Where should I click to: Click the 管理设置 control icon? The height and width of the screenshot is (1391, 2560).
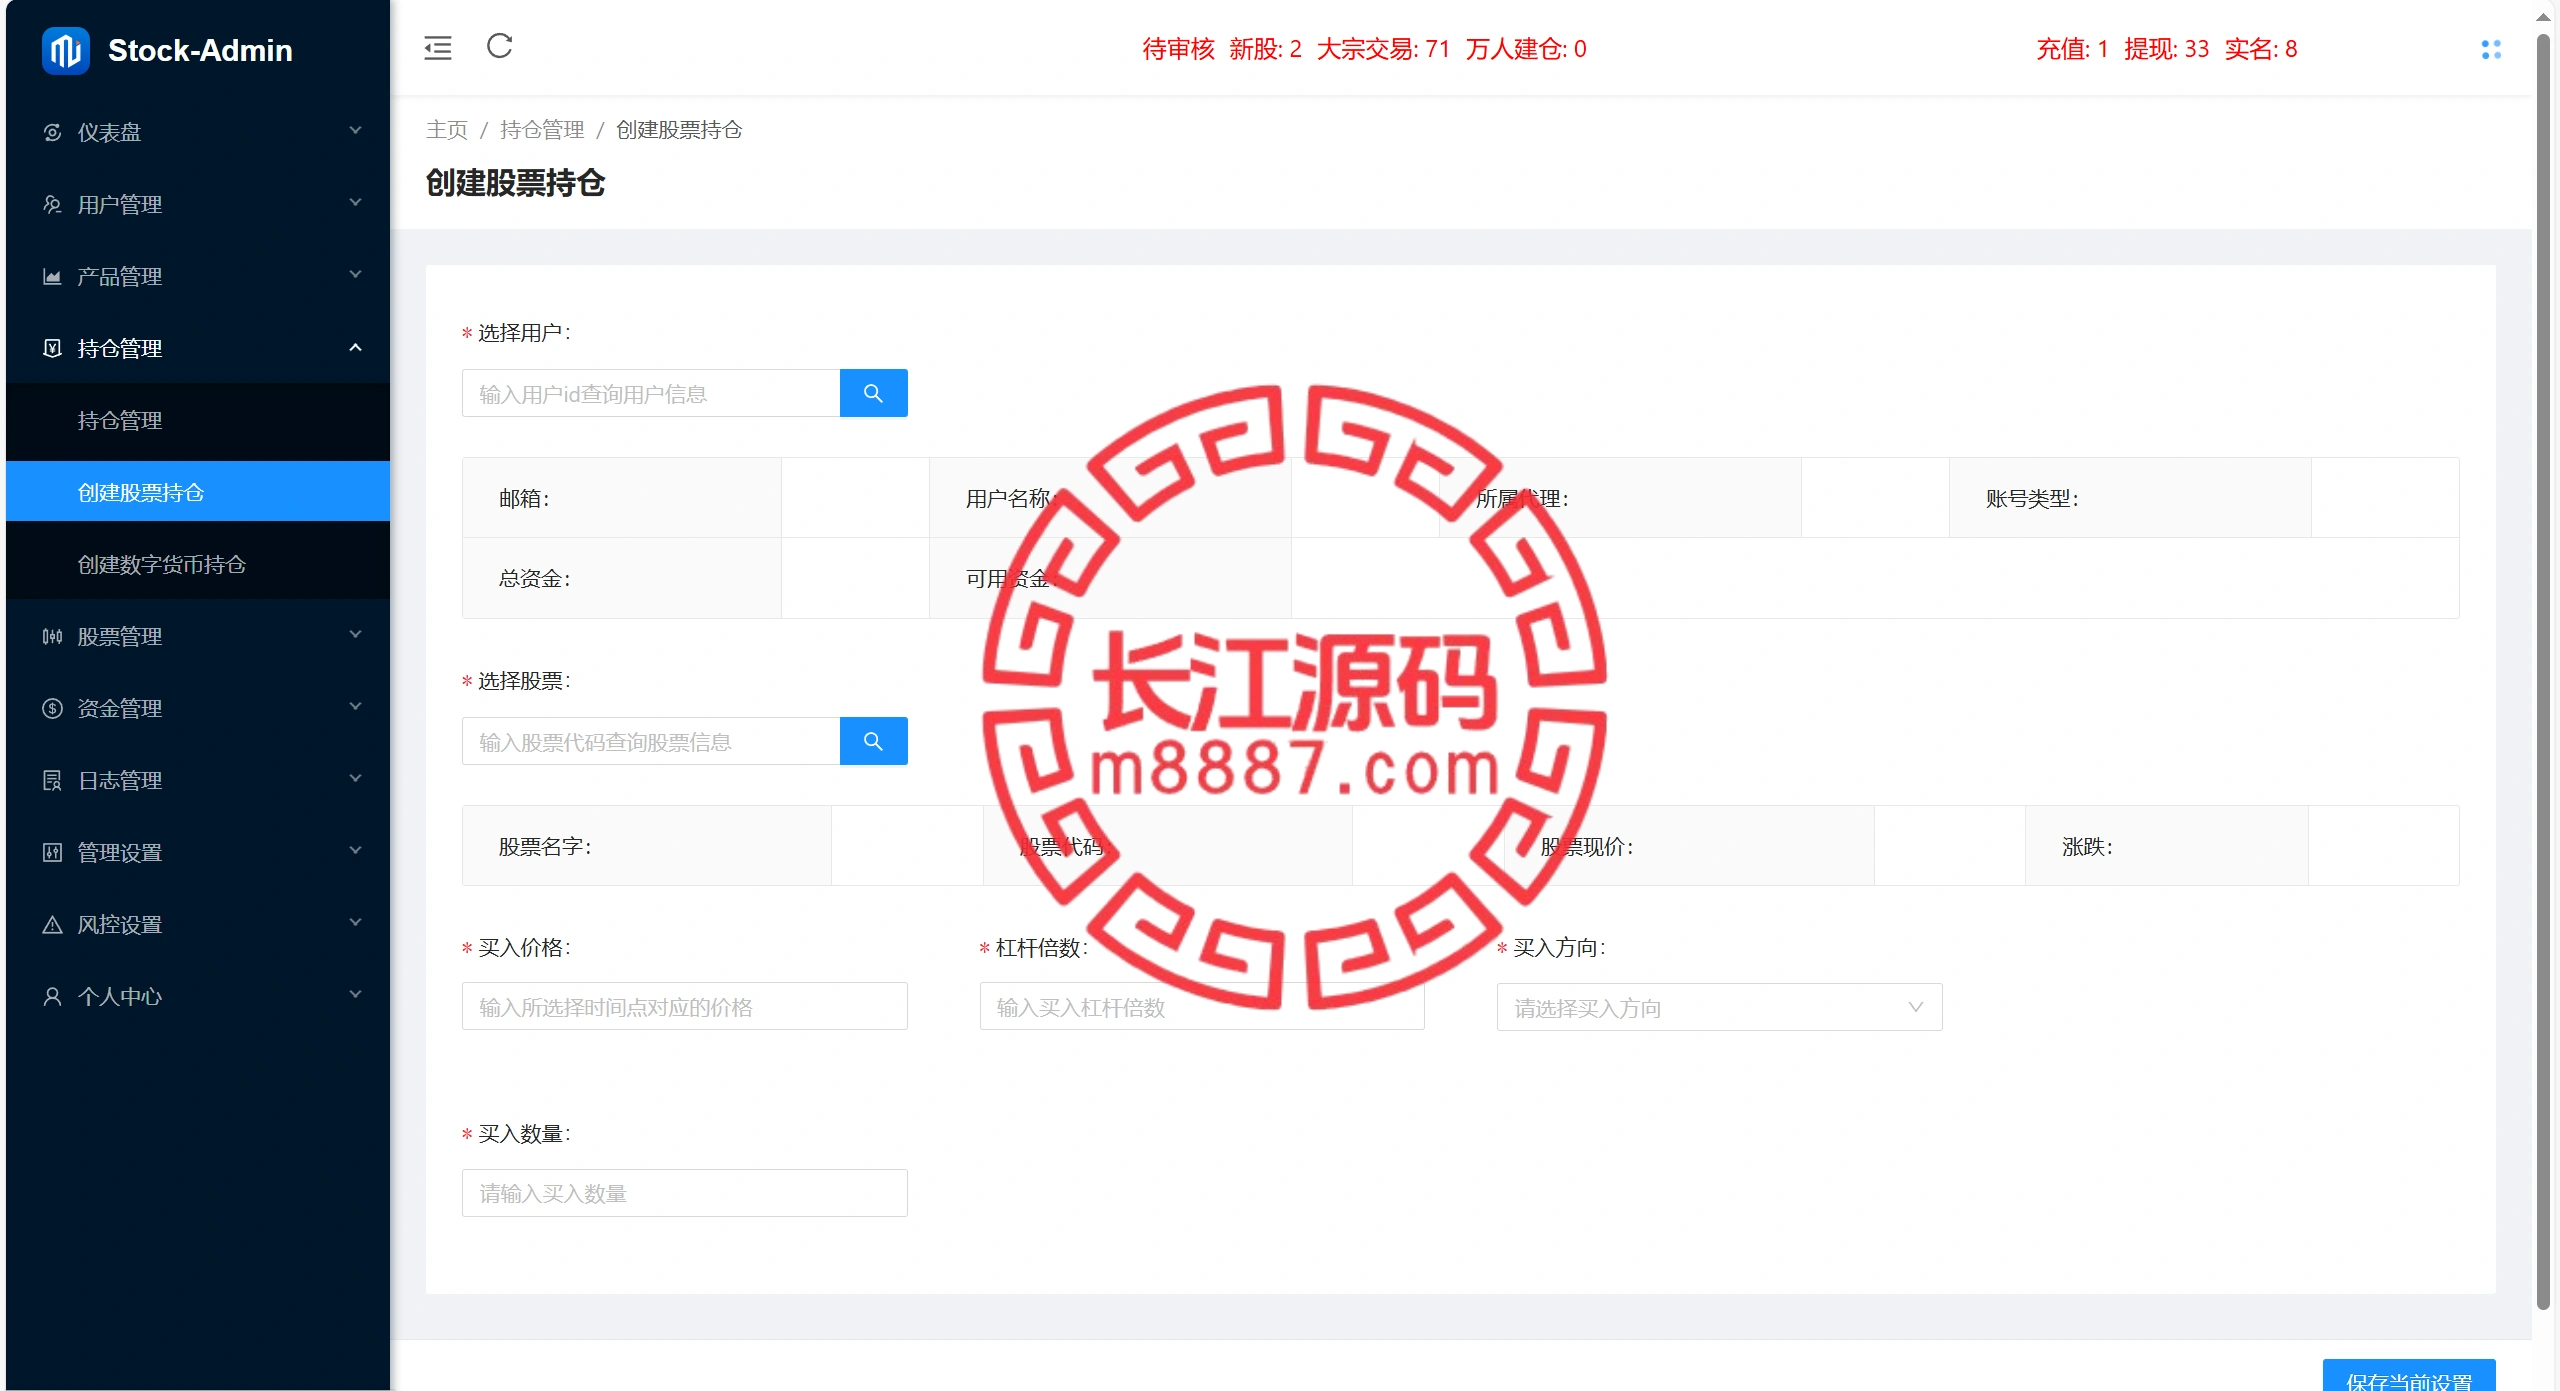[x=53, y=852]
